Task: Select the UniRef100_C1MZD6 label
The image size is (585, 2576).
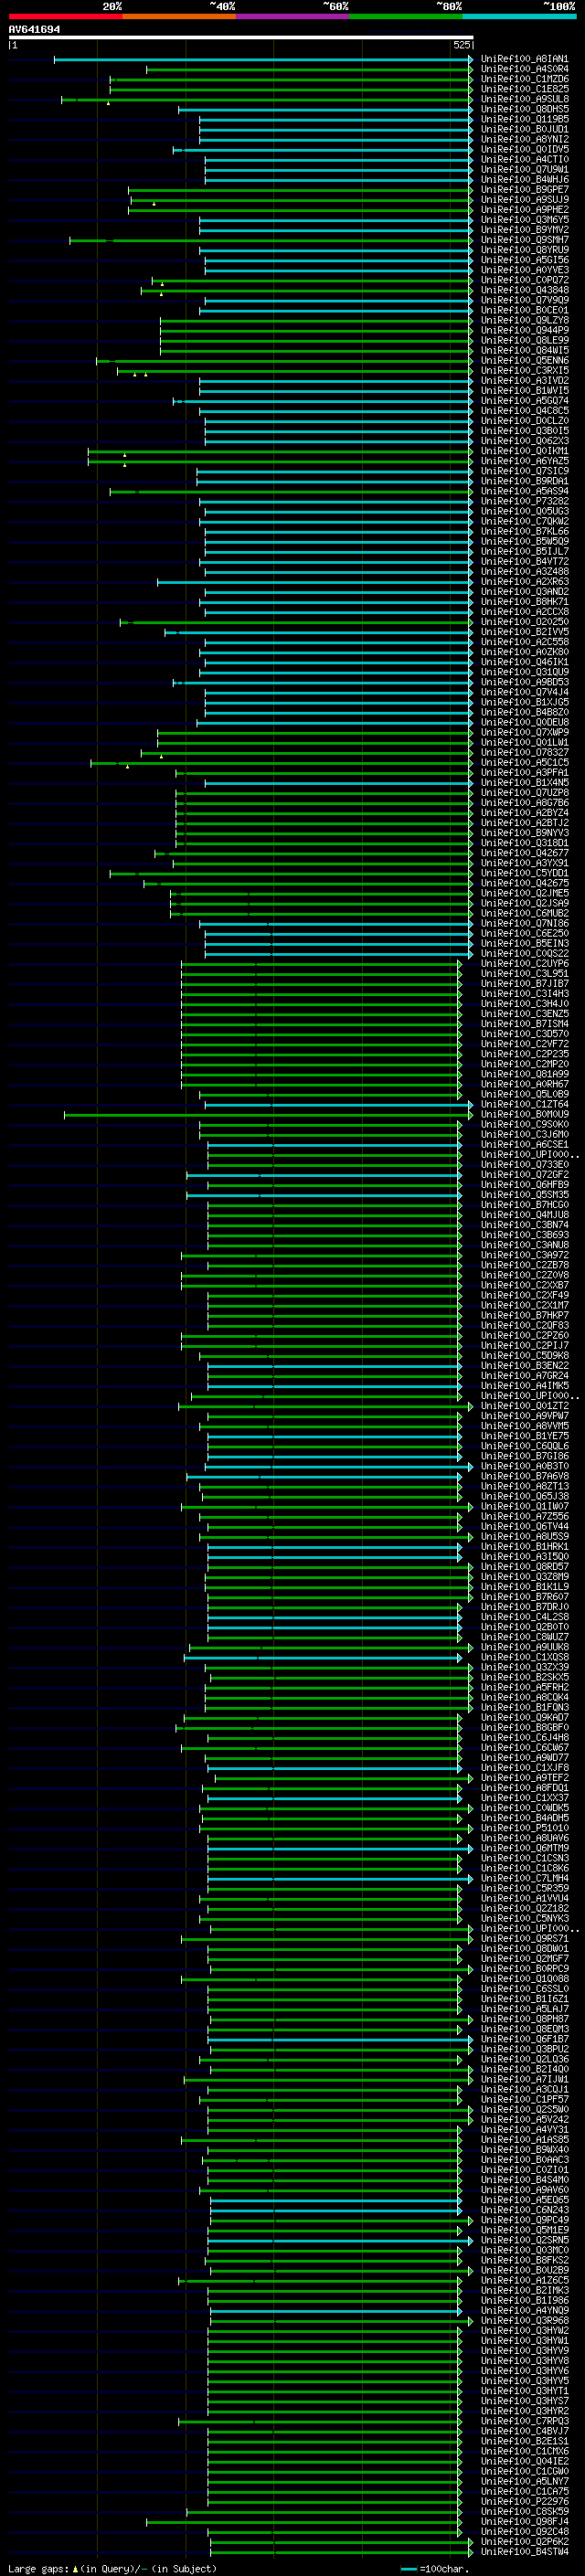Action: (x=524, y=79)
